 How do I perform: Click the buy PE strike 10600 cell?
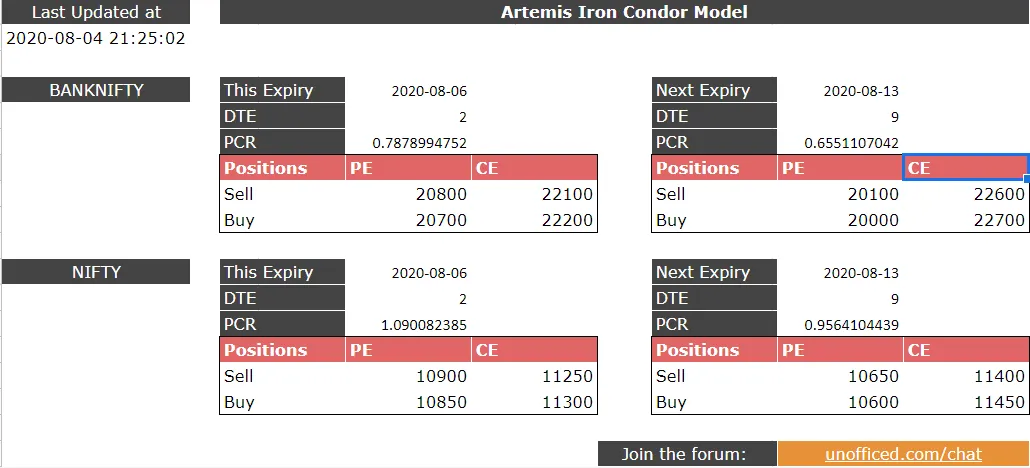872,402
